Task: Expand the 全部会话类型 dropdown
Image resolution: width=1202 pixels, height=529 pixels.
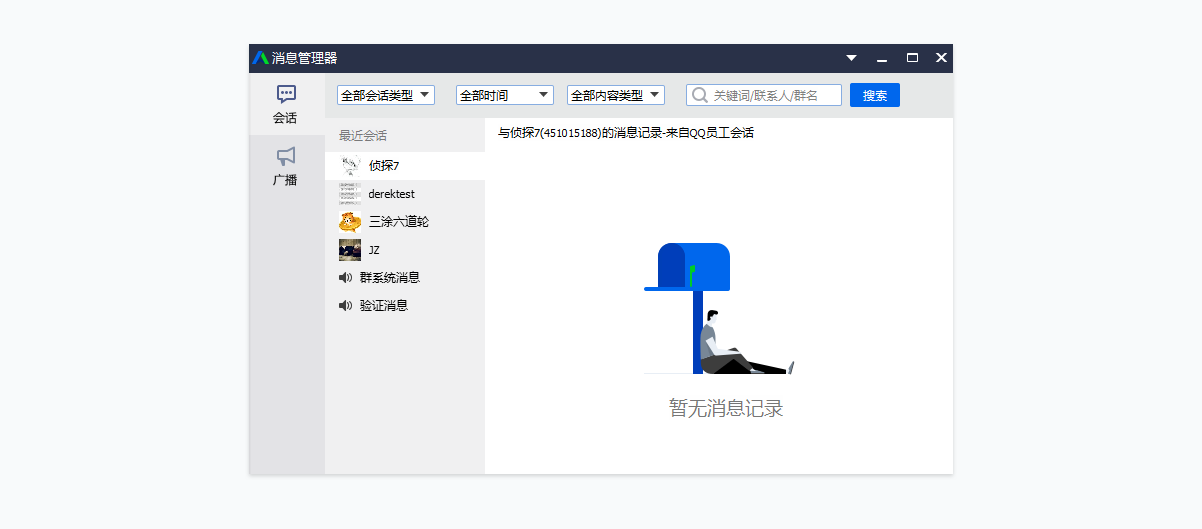Action: click(386, 95)
